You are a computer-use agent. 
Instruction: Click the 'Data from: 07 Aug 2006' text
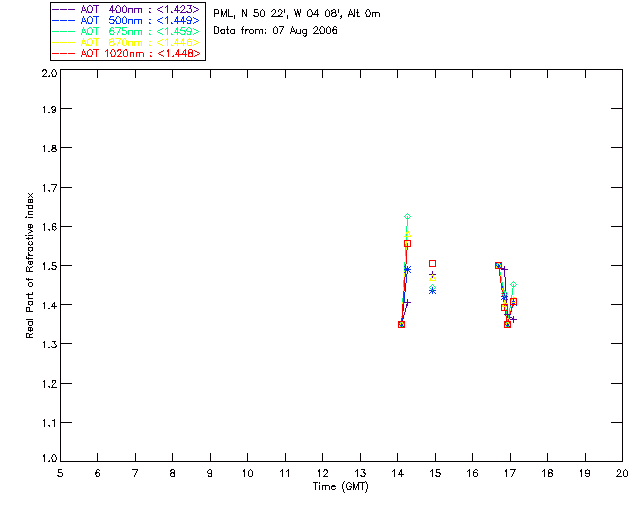pos(276,31)
